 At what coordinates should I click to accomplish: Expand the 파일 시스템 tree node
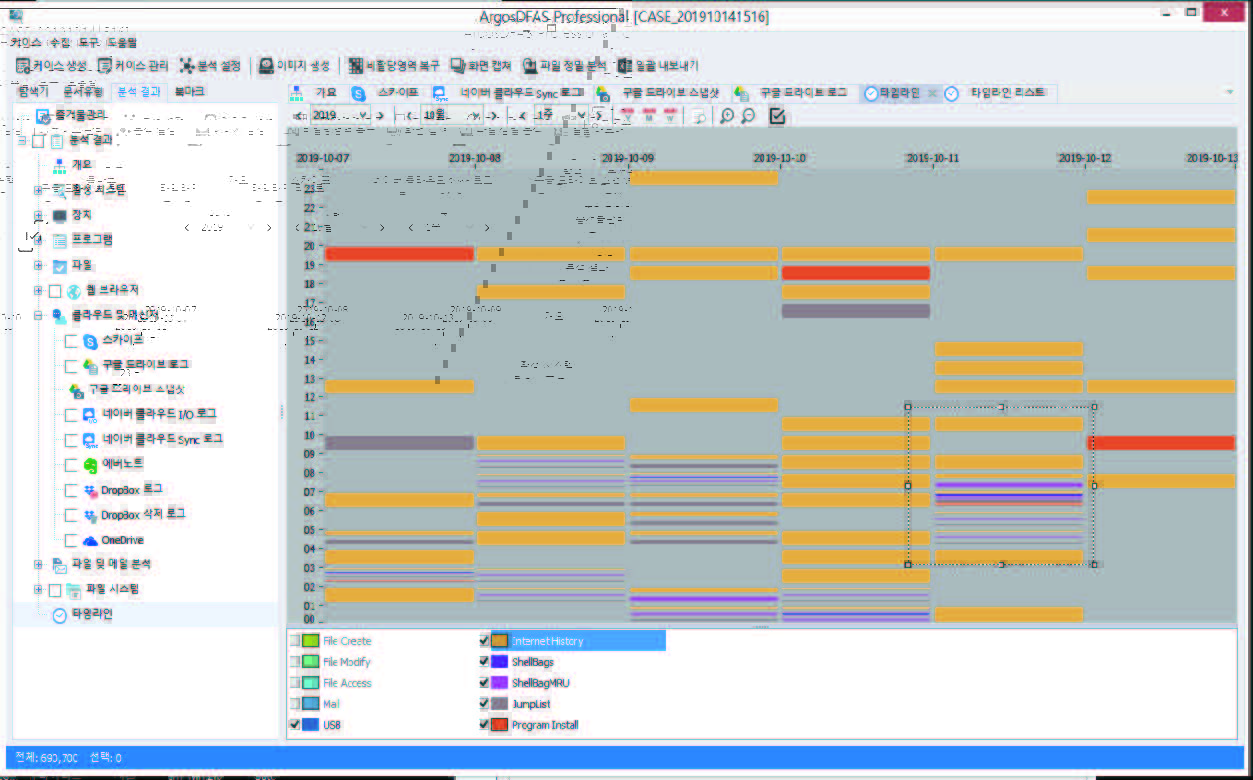(x=38, y=590)
